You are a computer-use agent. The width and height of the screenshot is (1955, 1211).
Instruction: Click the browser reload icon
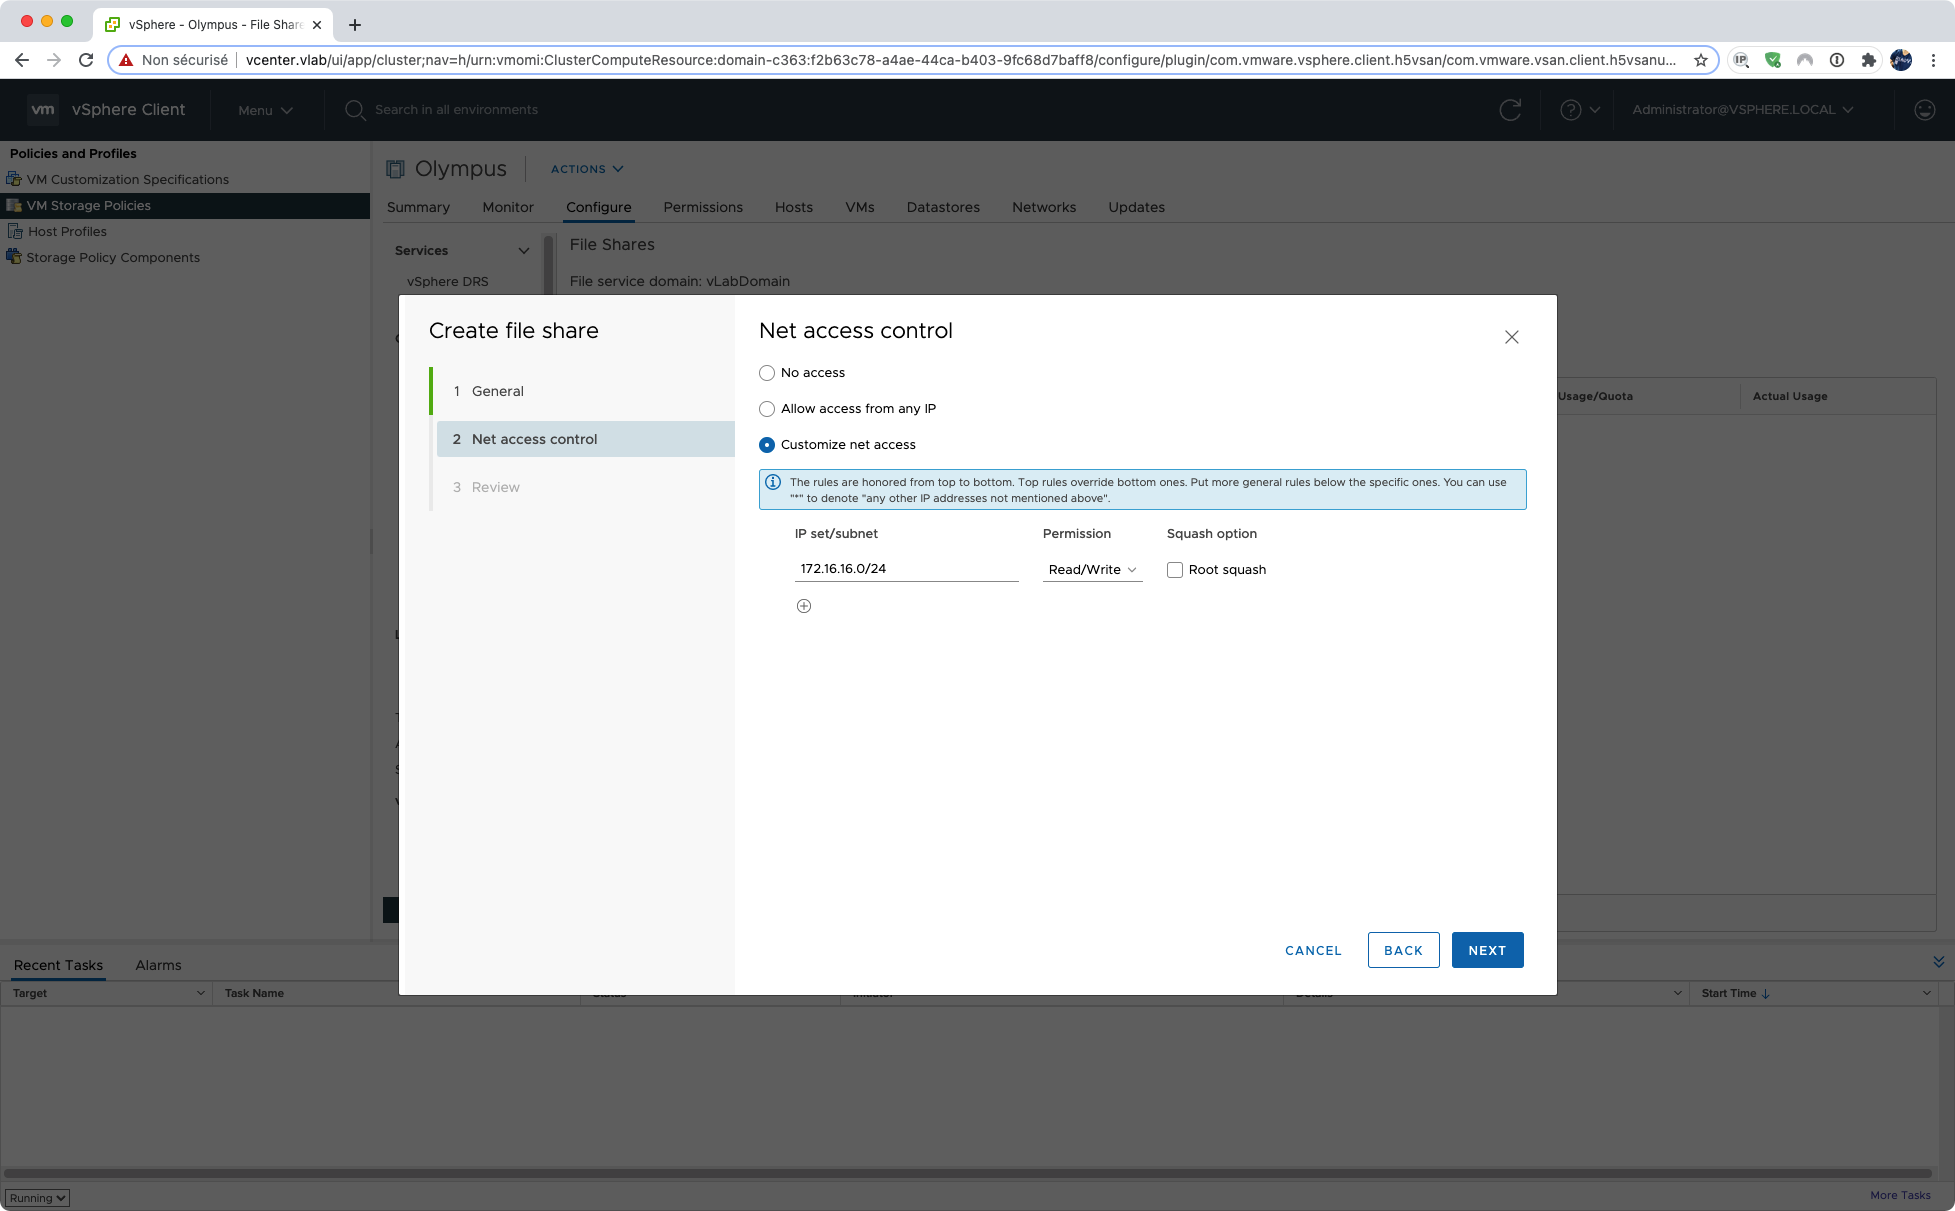(86, 60)
